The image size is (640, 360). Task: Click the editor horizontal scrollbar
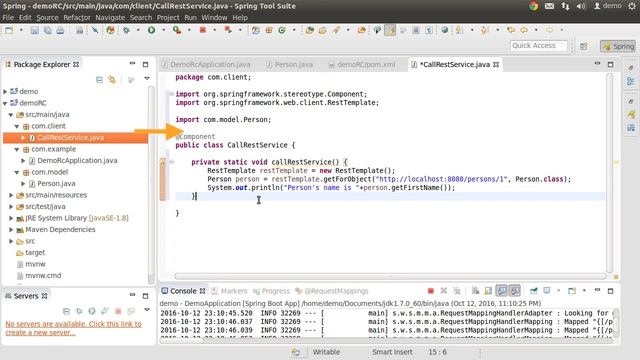(x=390, y=276)
